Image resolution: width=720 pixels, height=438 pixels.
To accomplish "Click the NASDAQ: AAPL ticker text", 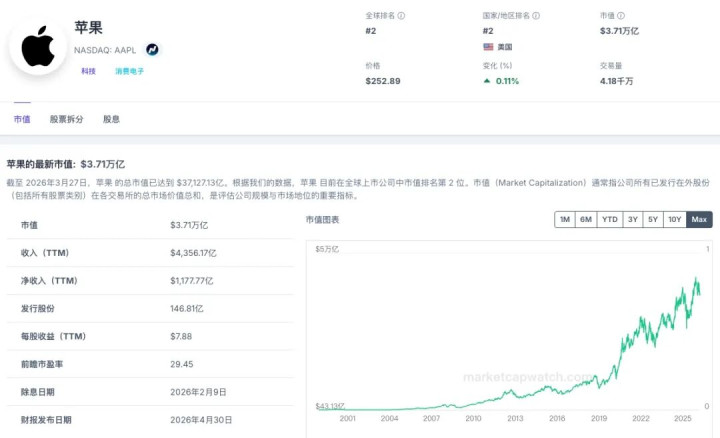I will pos(105,50).
